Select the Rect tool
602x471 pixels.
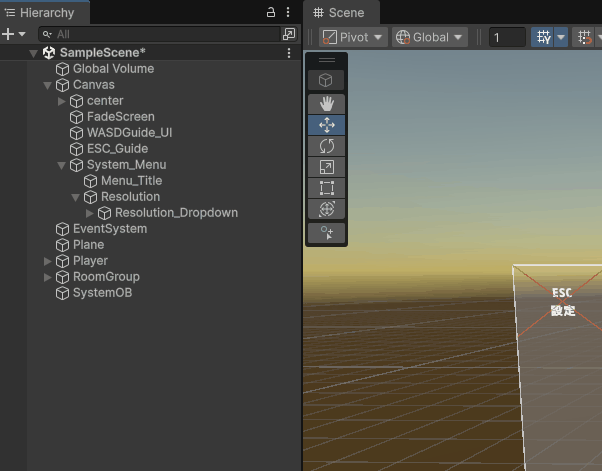click(x=326, y=188)
